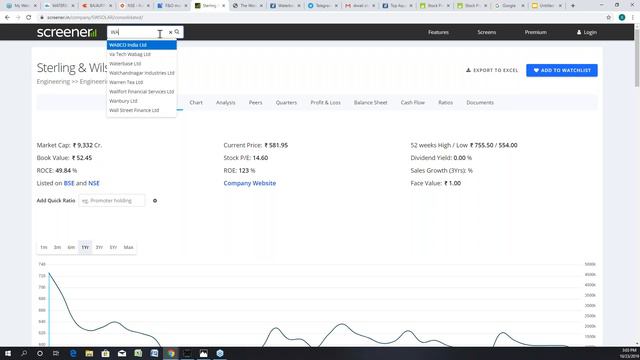Go to the Cash Flow section tab
The height and width of the screenshot is (360, 640).
(x=413, y=102)
